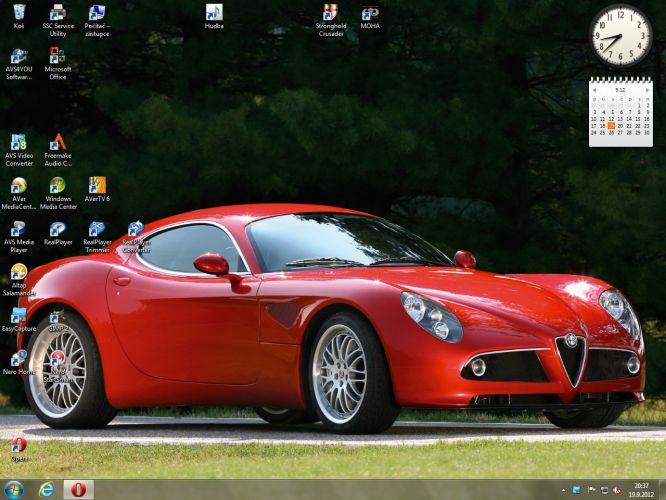666x500 pixels.
Task: Launch GIMP 2 shortcut
Action: [x=58, y=322]
